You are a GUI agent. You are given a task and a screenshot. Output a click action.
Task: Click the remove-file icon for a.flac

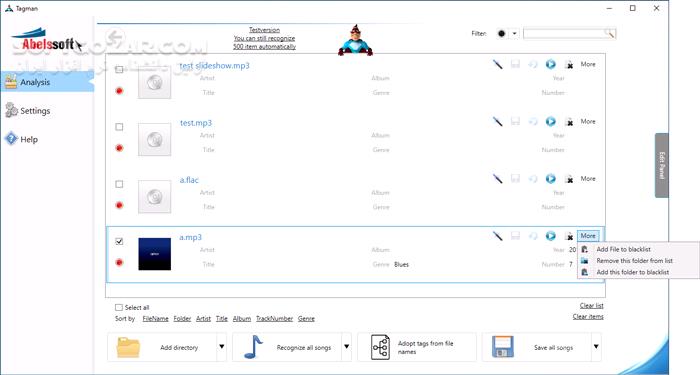pyautogui.click(x=569, y=179)
